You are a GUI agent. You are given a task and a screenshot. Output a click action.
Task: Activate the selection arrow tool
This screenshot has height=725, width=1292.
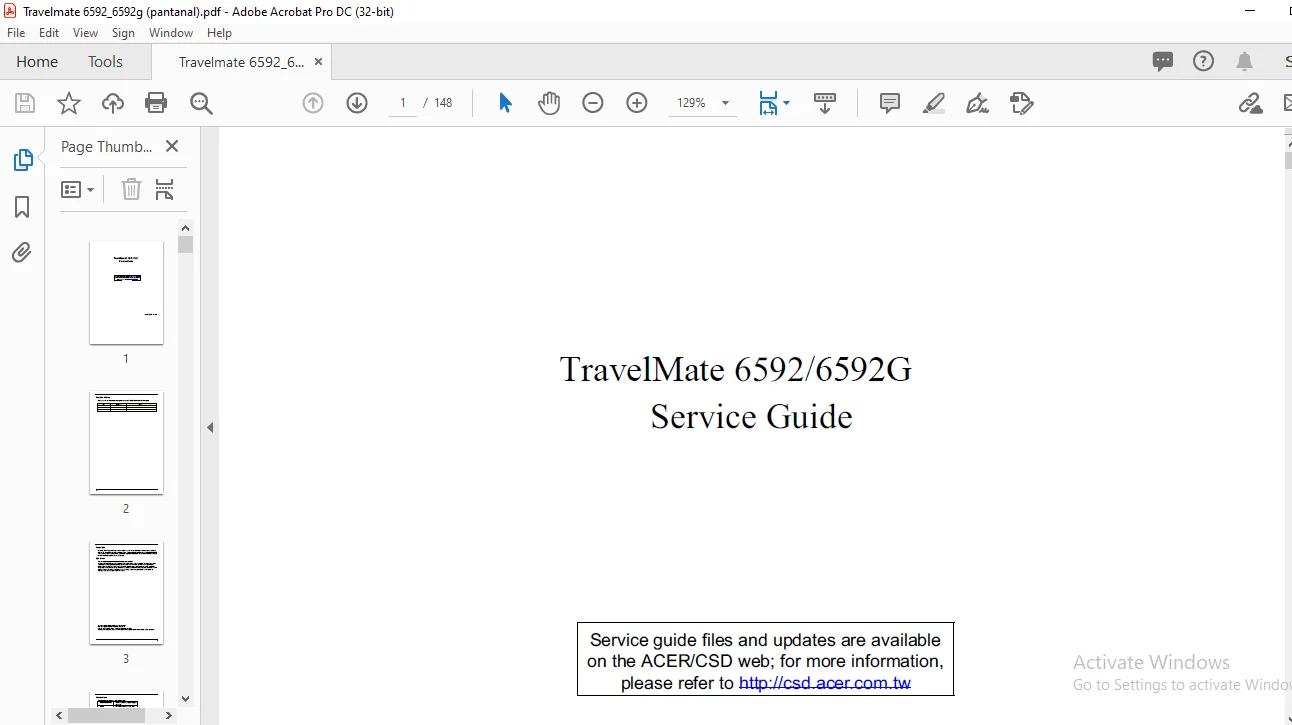tap(505, 103)
